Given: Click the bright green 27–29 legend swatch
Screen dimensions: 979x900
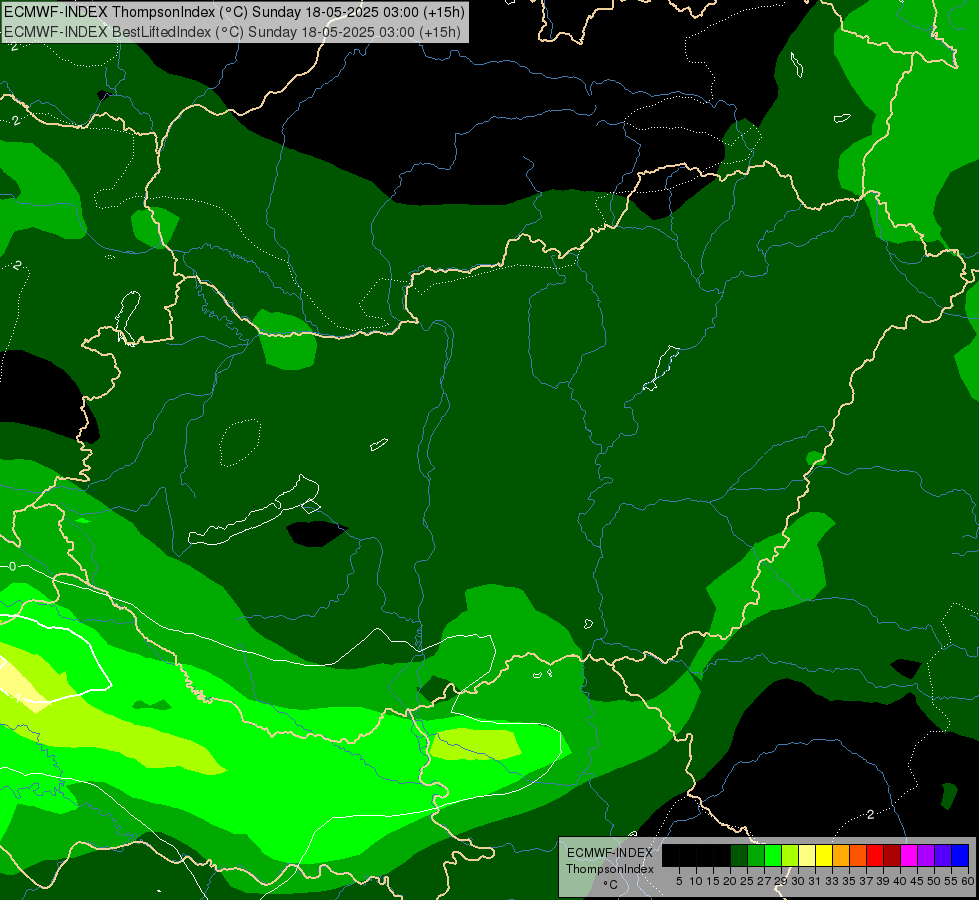Looking at the screenshot, I should (x=773, y=855).
